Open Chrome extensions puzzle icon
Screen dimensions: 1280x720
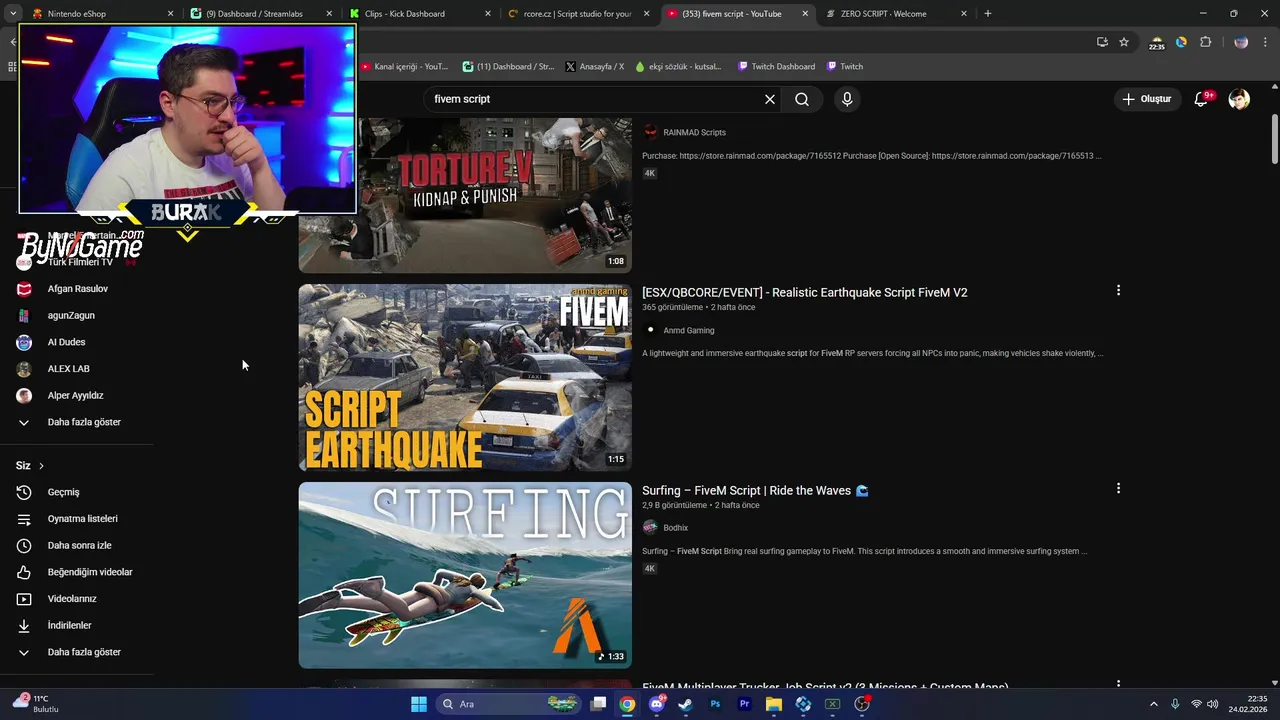point(1205,42)
